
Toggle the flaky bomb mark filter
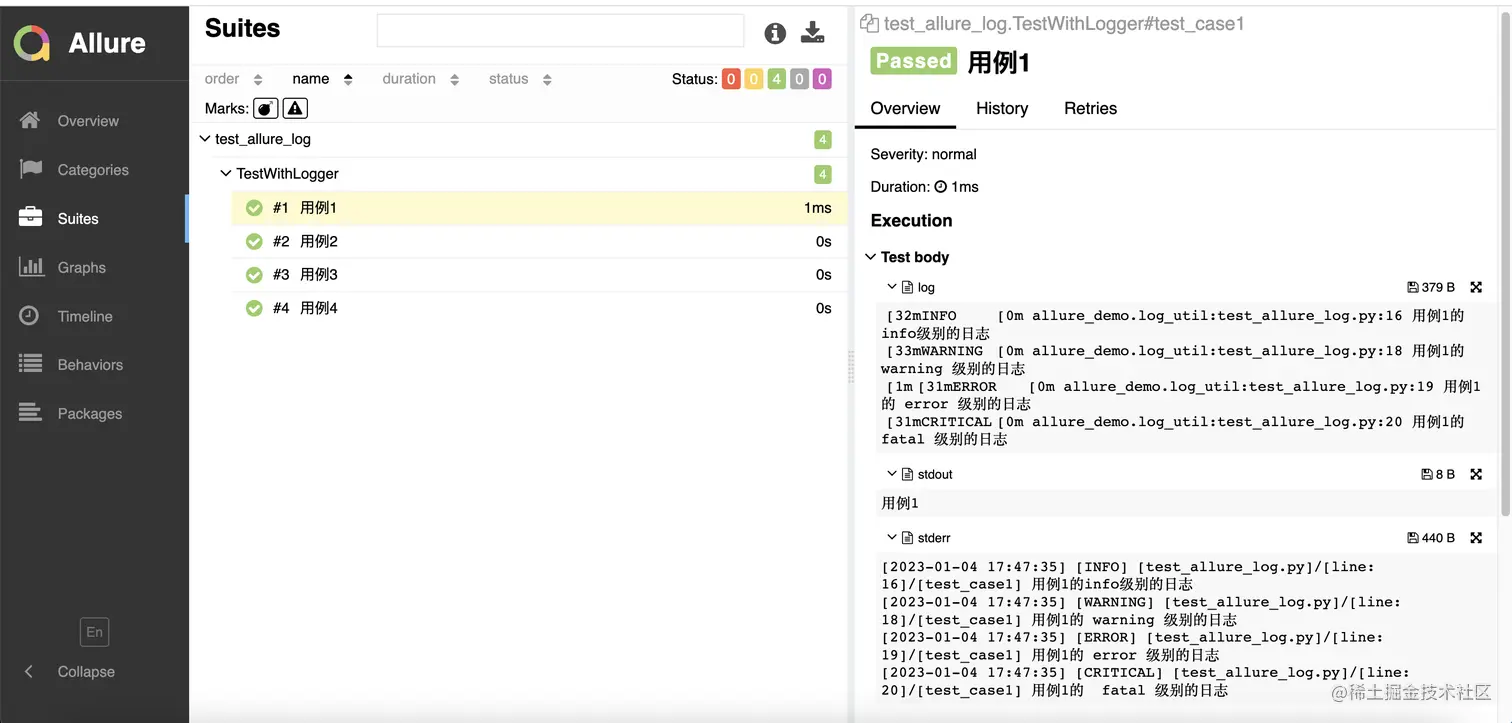point(266,108)
